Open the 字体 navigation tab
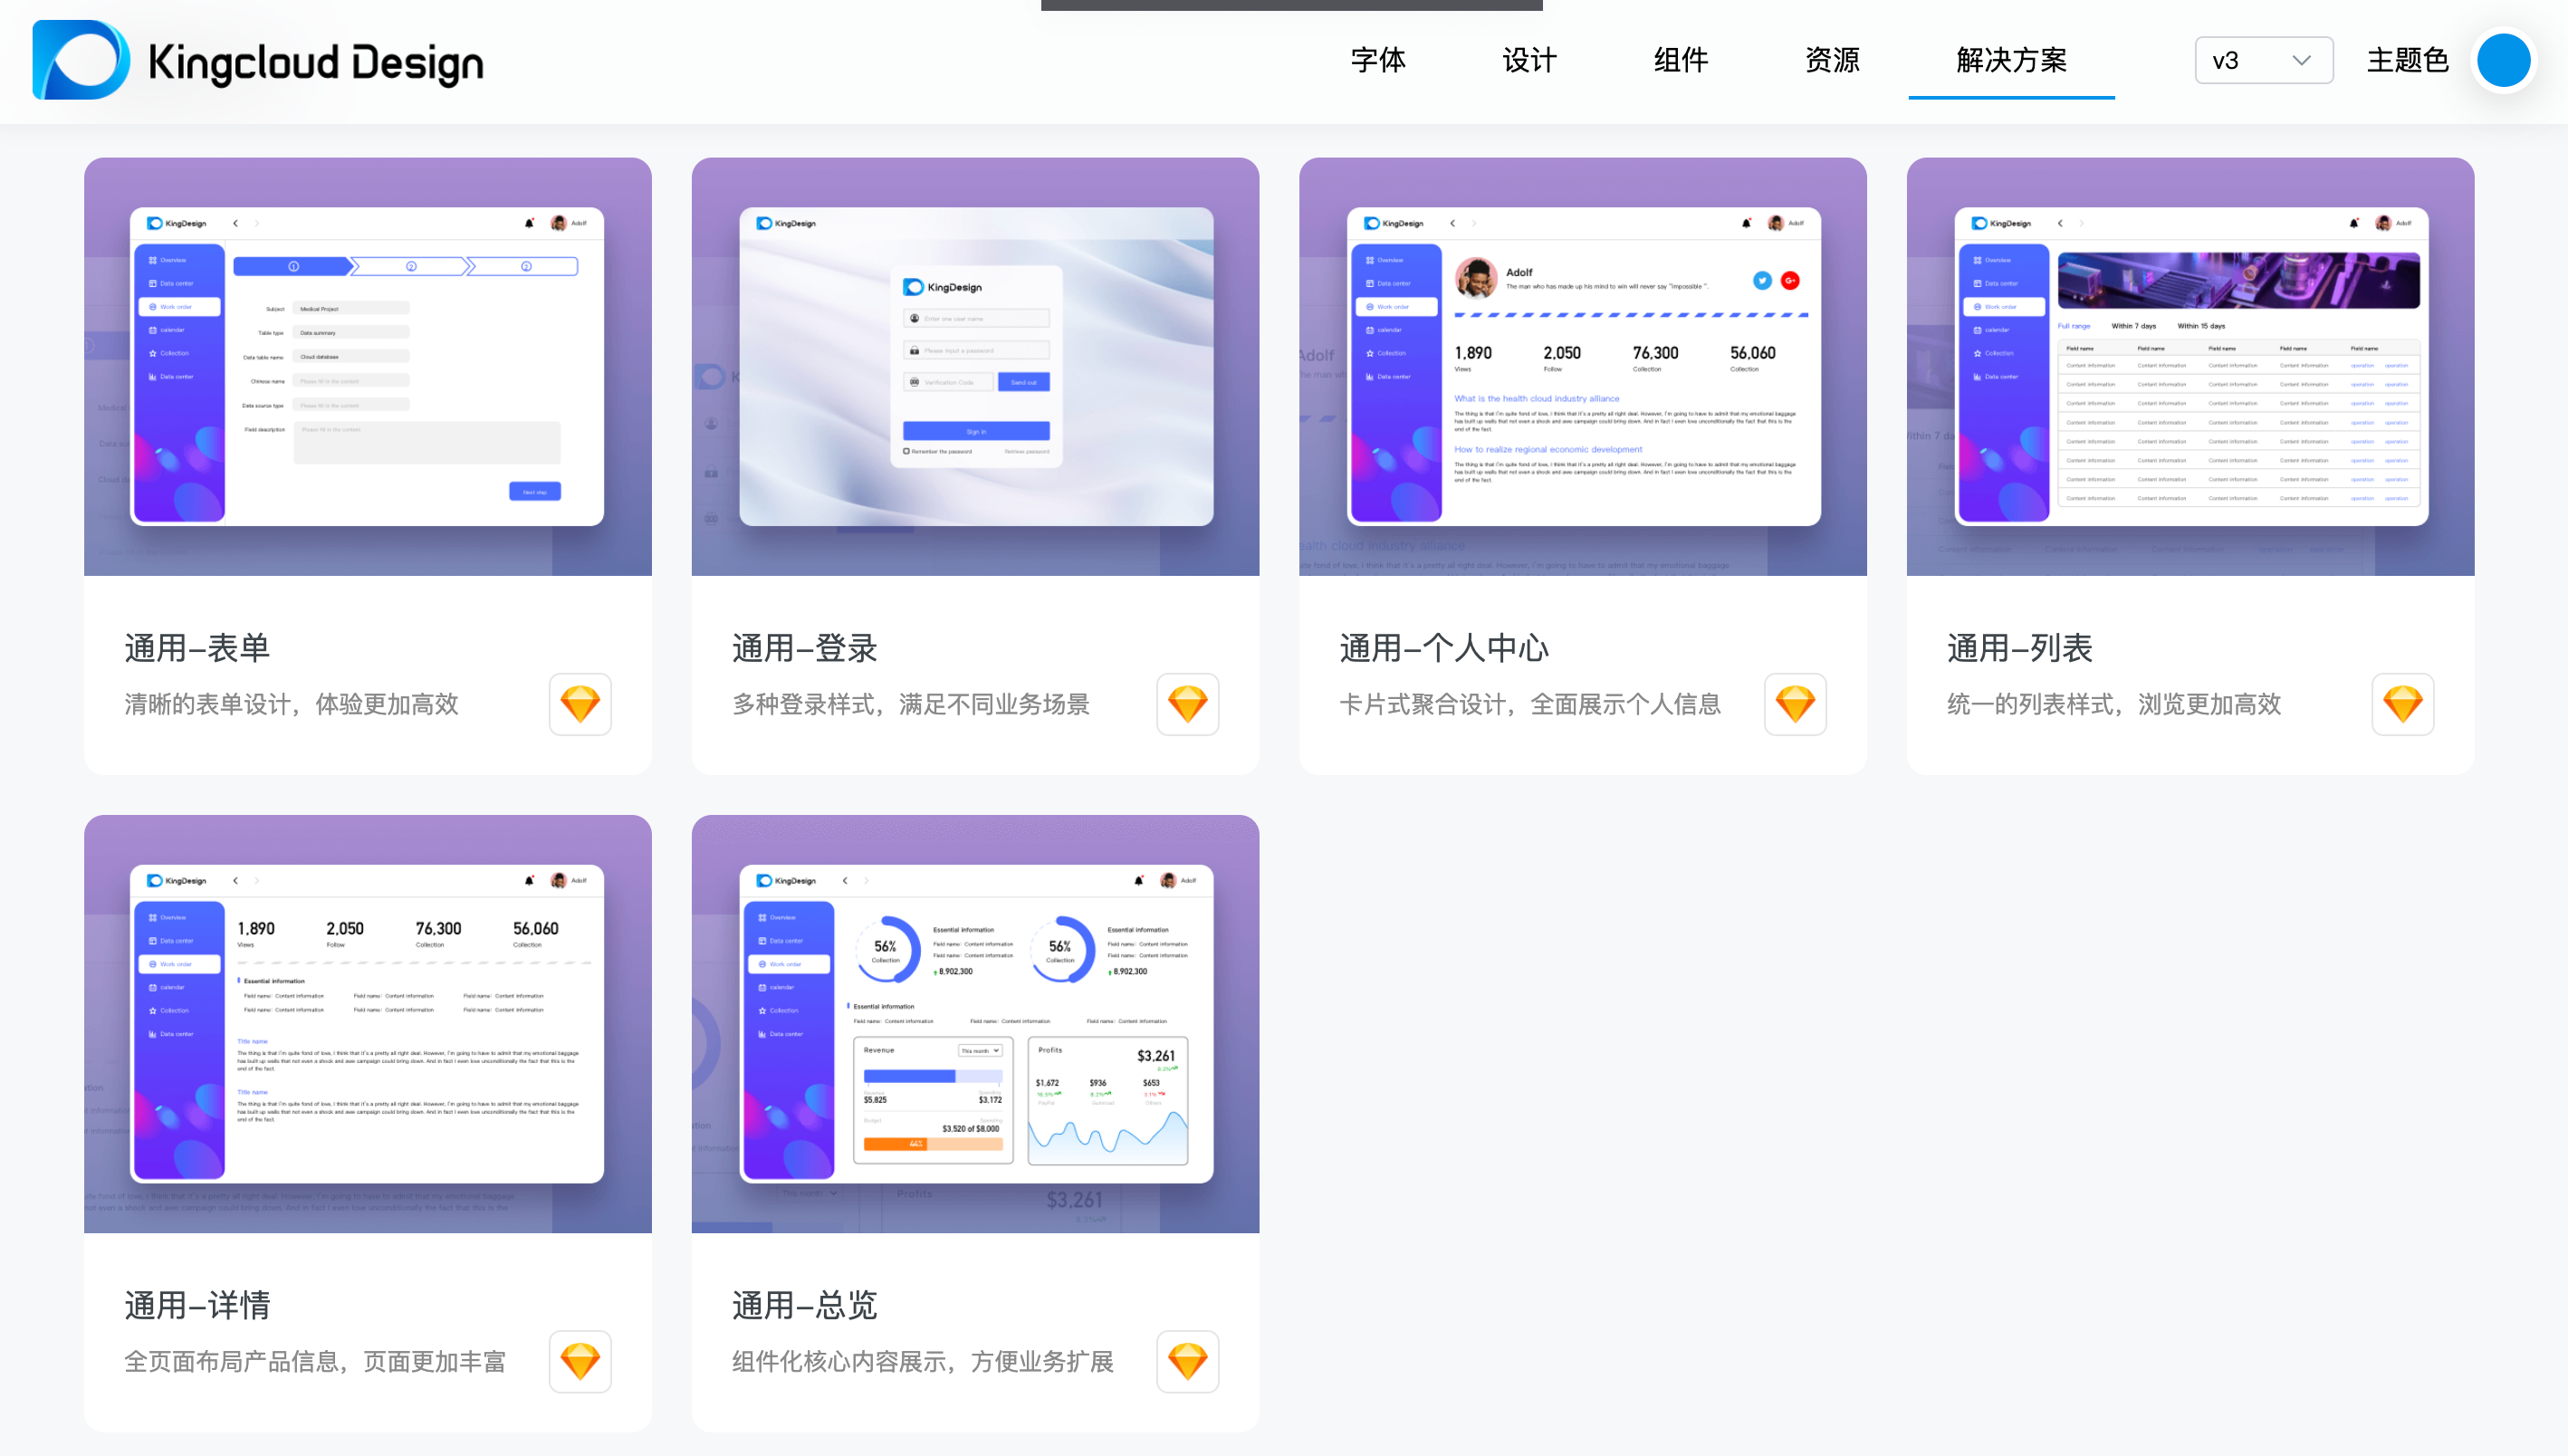This screenshot has width=2568, height=1456. click(x=1378, y=61)
